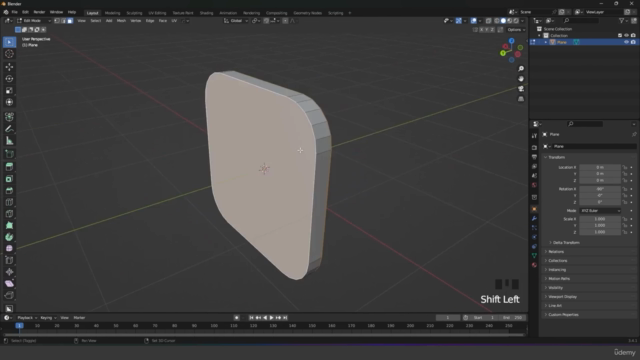The image size is (640, 360).
Task: Toggle viewport overlays
Action: (x=473, y=21)
